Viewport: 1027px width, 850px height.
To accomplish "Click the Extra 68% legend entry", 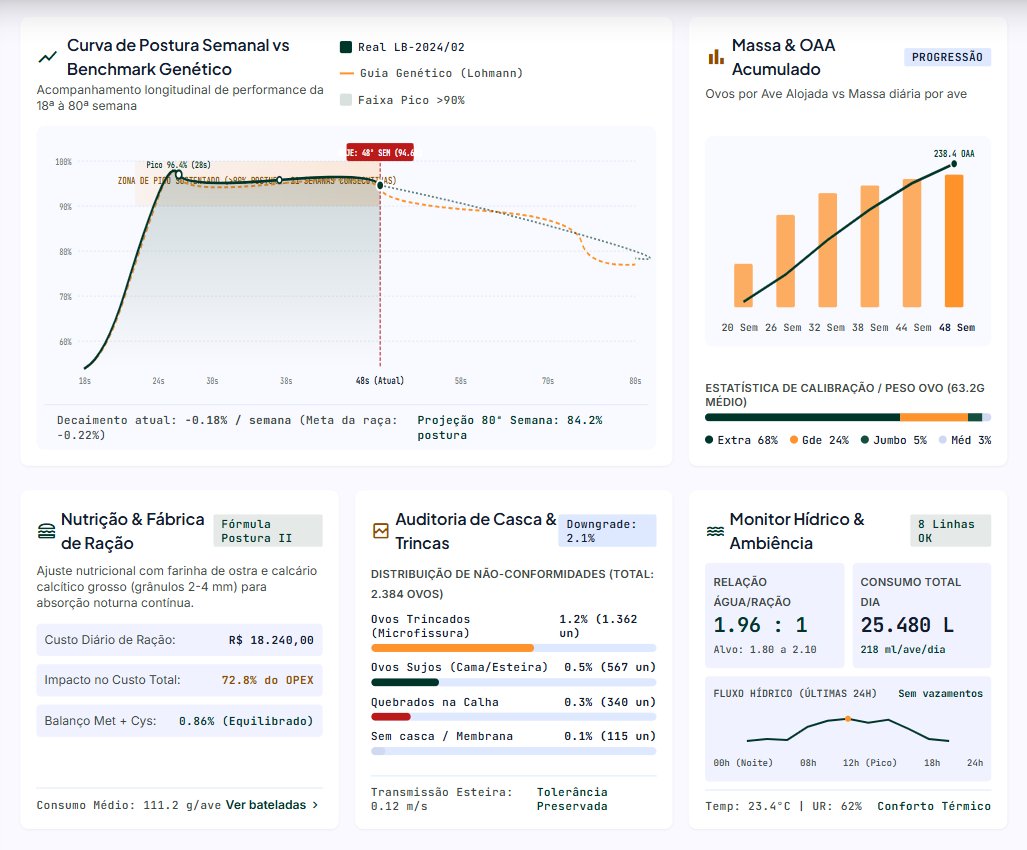I will point(741,440).
